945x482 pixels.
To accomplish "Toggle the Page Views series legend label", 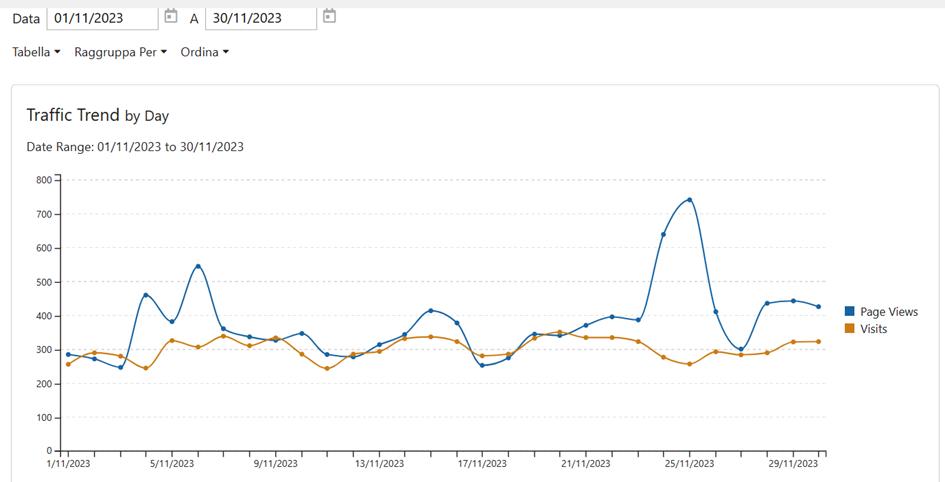I will (x=888, y=312).
